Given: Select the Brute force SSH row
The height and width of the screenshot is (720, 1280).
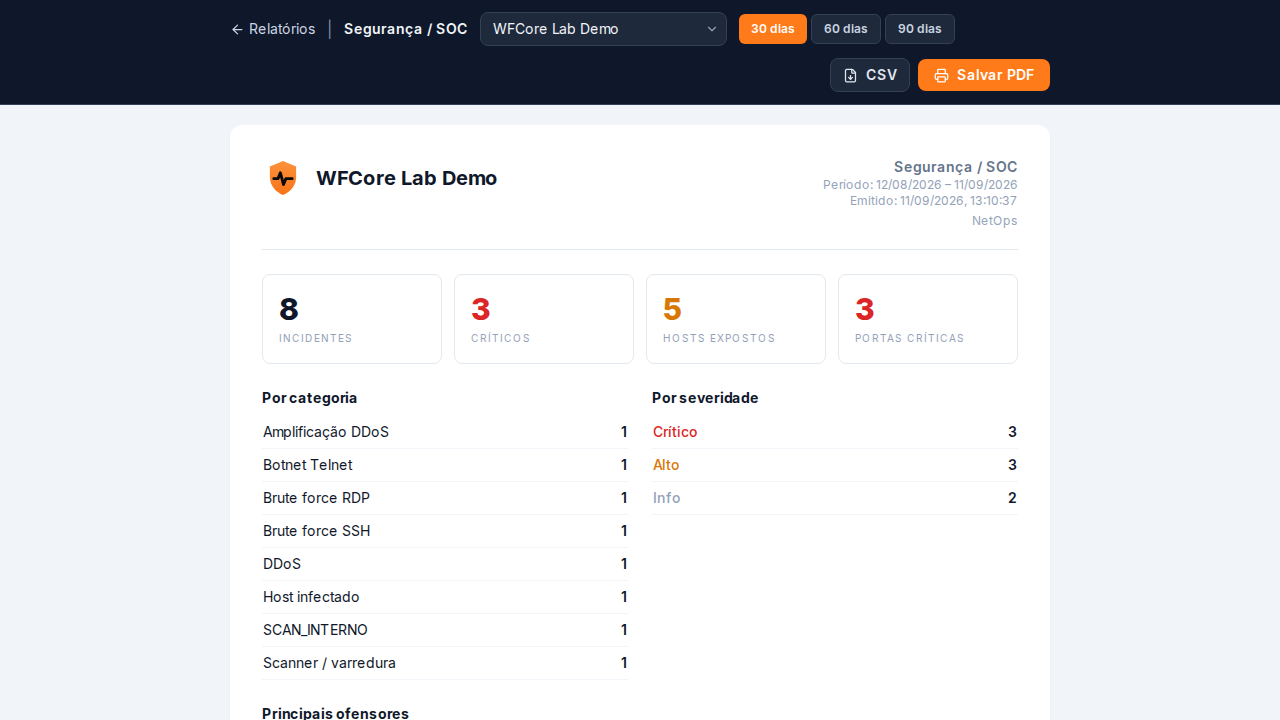Looking at the screenshot, I should click(445, 531).
